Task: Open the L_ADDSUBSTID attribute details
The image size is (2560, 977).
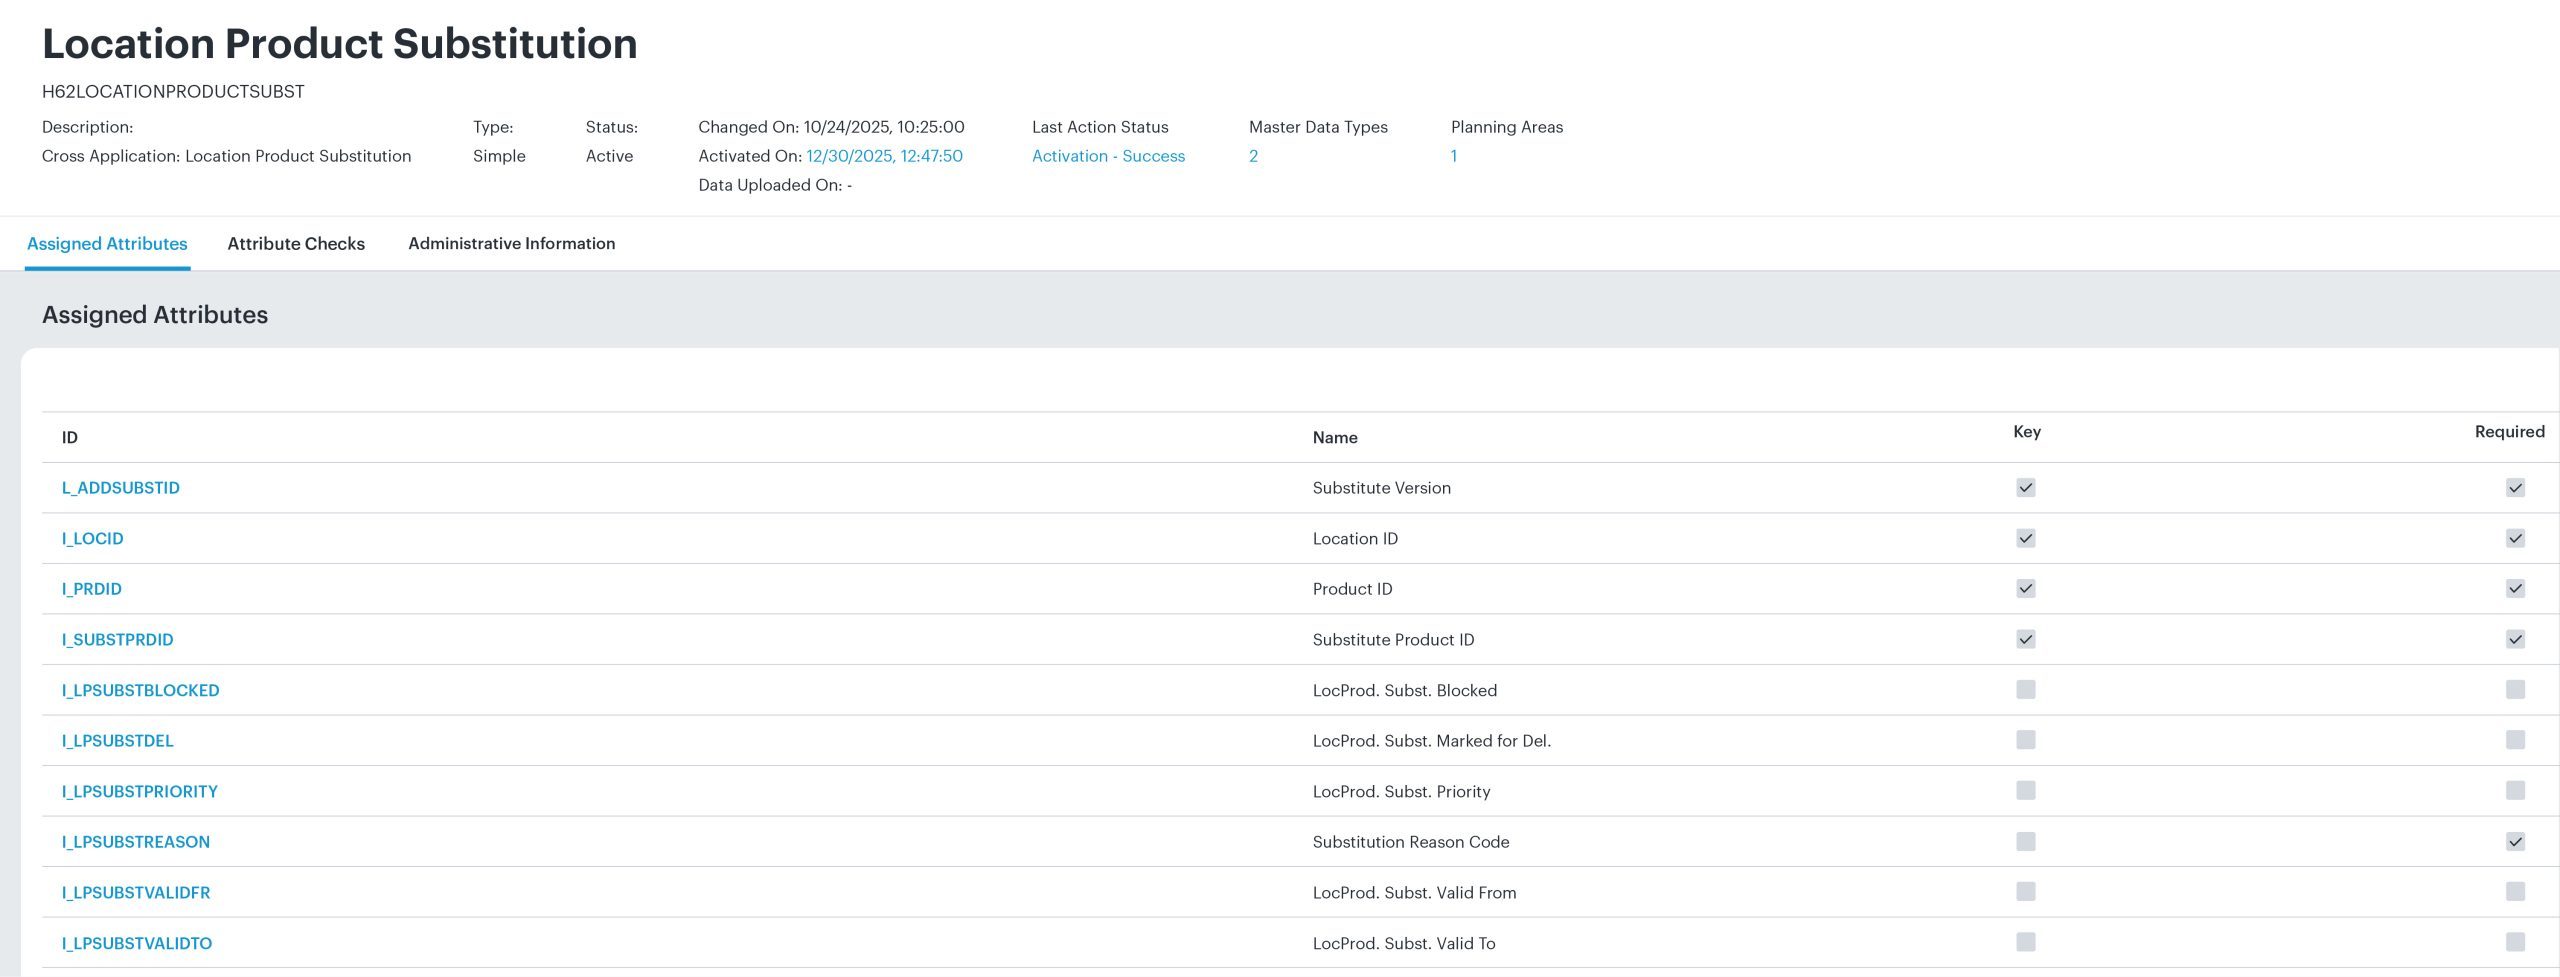Action: click(121, 488)
